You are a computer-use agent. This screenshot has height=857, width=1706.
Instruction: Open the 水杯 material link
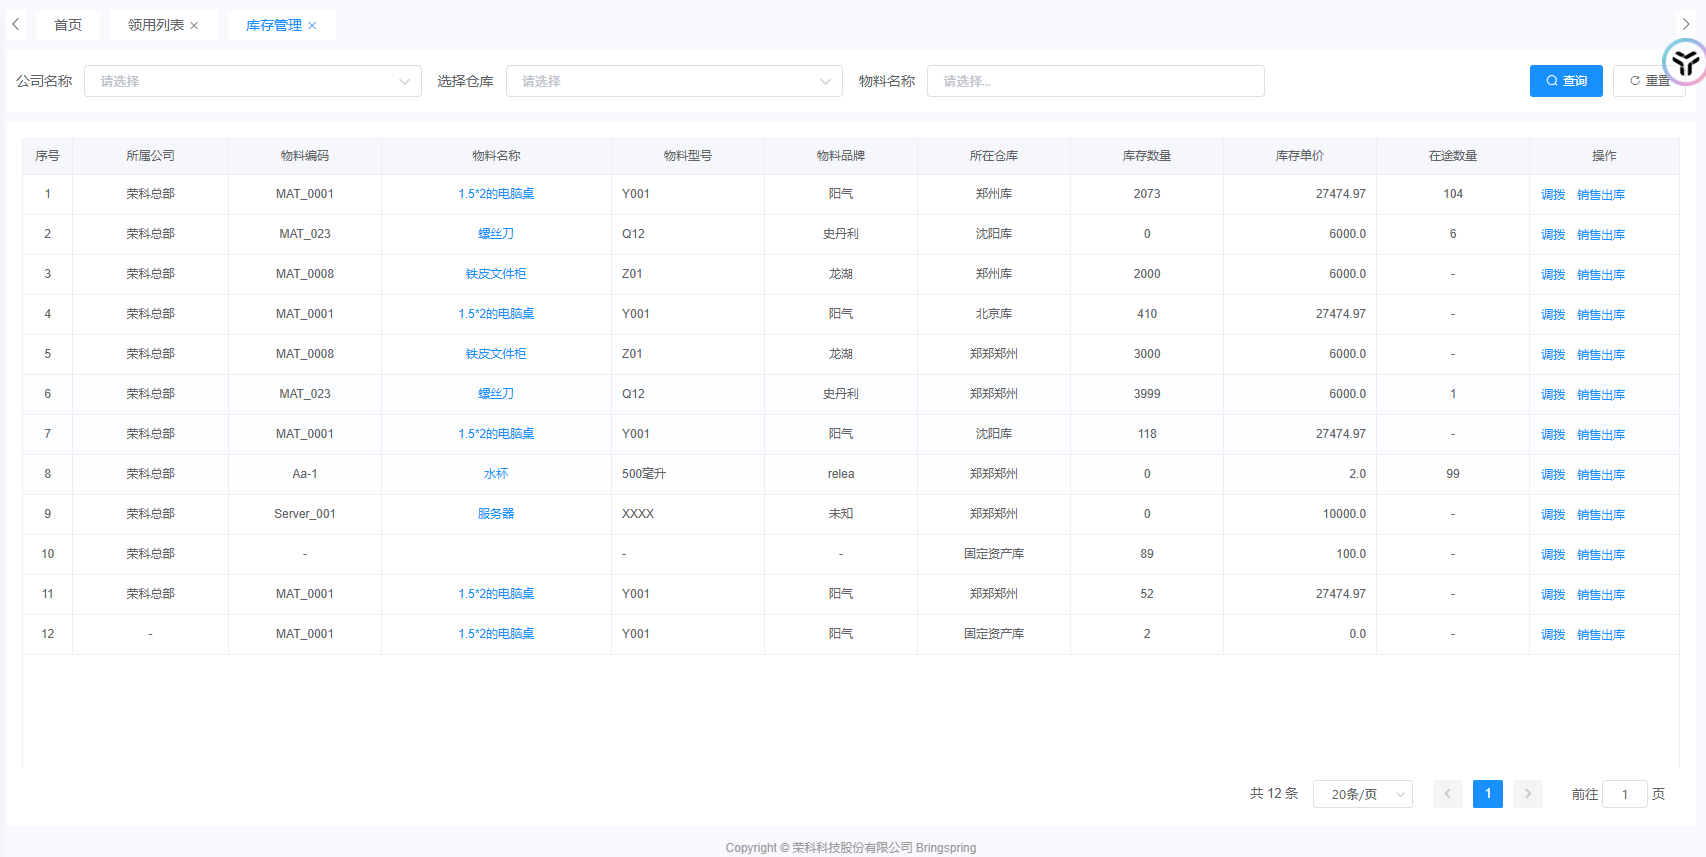click(x=496, y=474)
